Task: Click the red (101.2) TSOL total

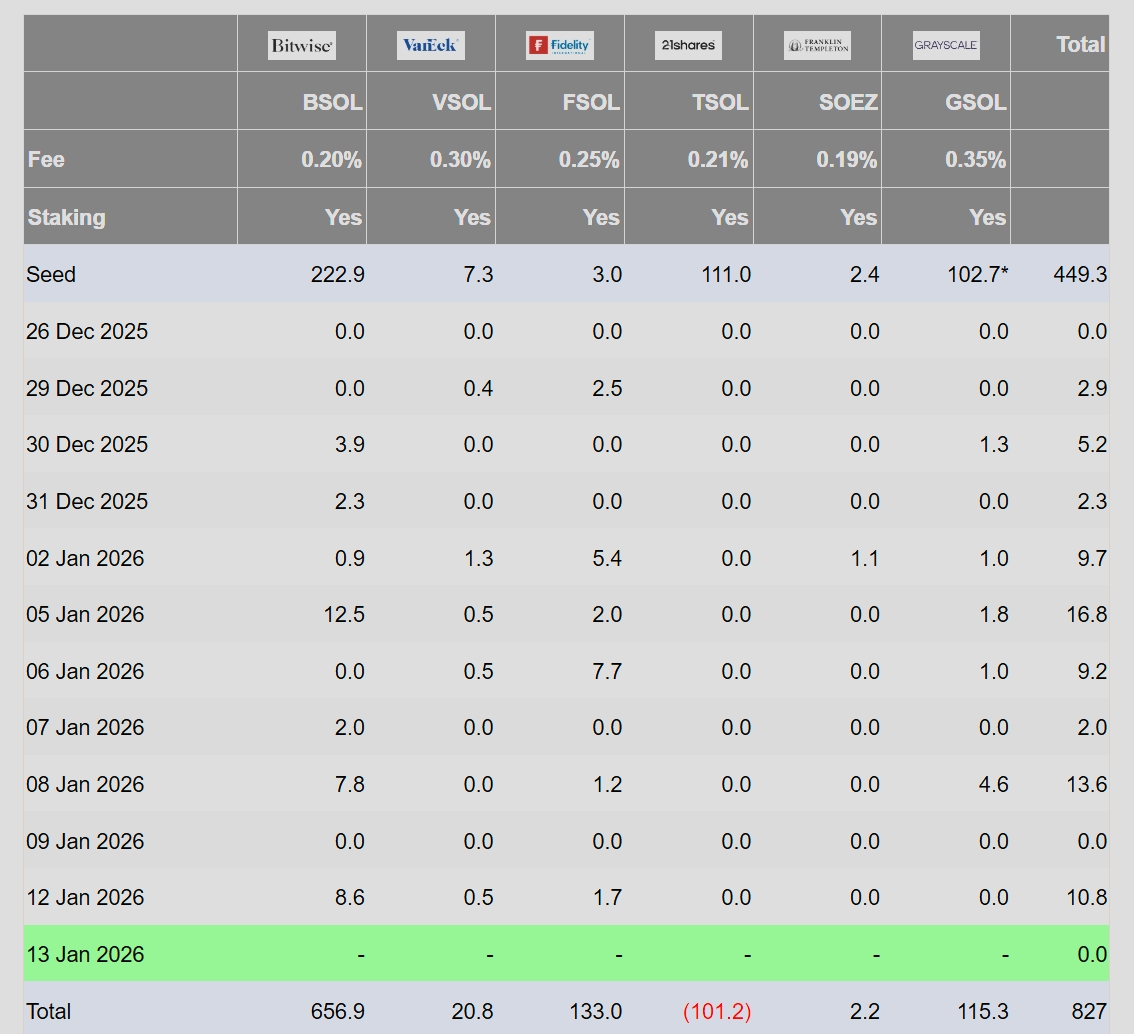Action: [x=717, y=1011]
